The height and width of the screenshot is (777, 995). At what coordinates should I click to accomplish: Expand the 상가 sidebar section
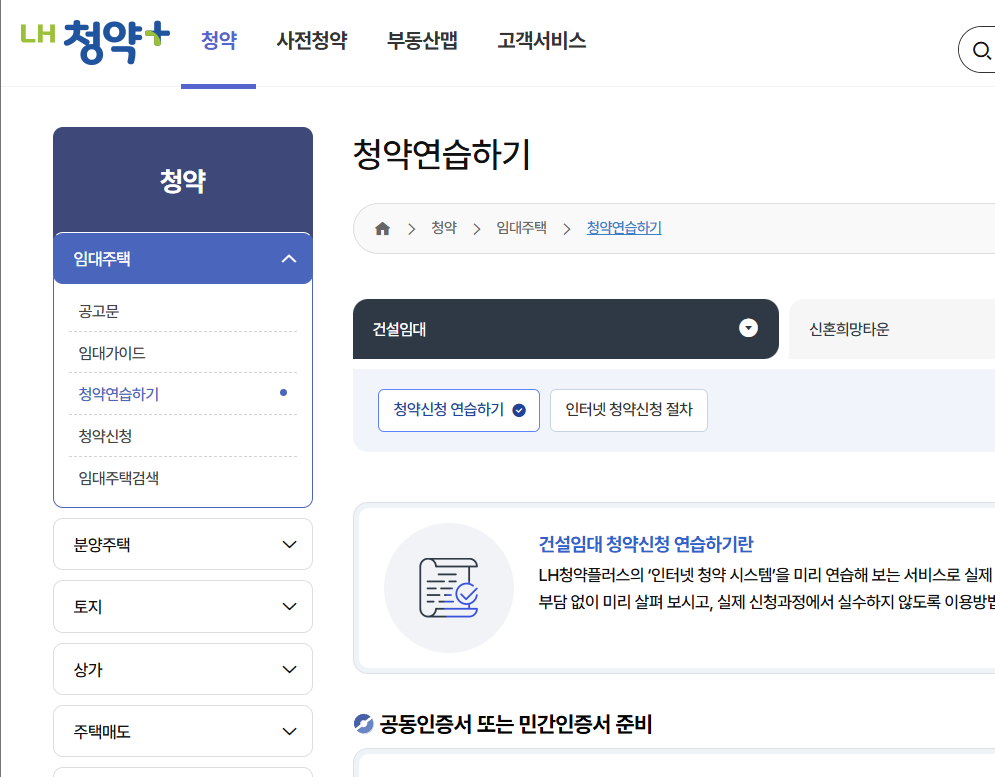point(183,669)
